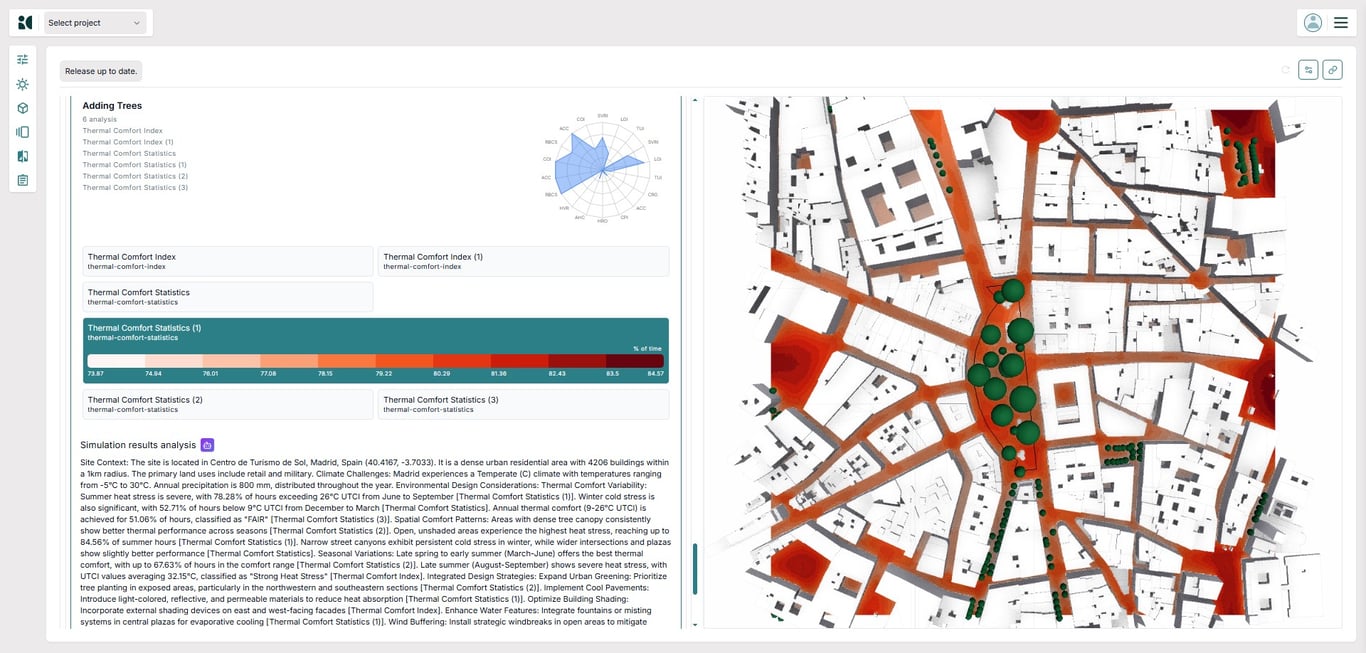Click the scrollbar up arrow of left panel
The height and width of the screenshot is (653, 1366).
pos(695,101)
